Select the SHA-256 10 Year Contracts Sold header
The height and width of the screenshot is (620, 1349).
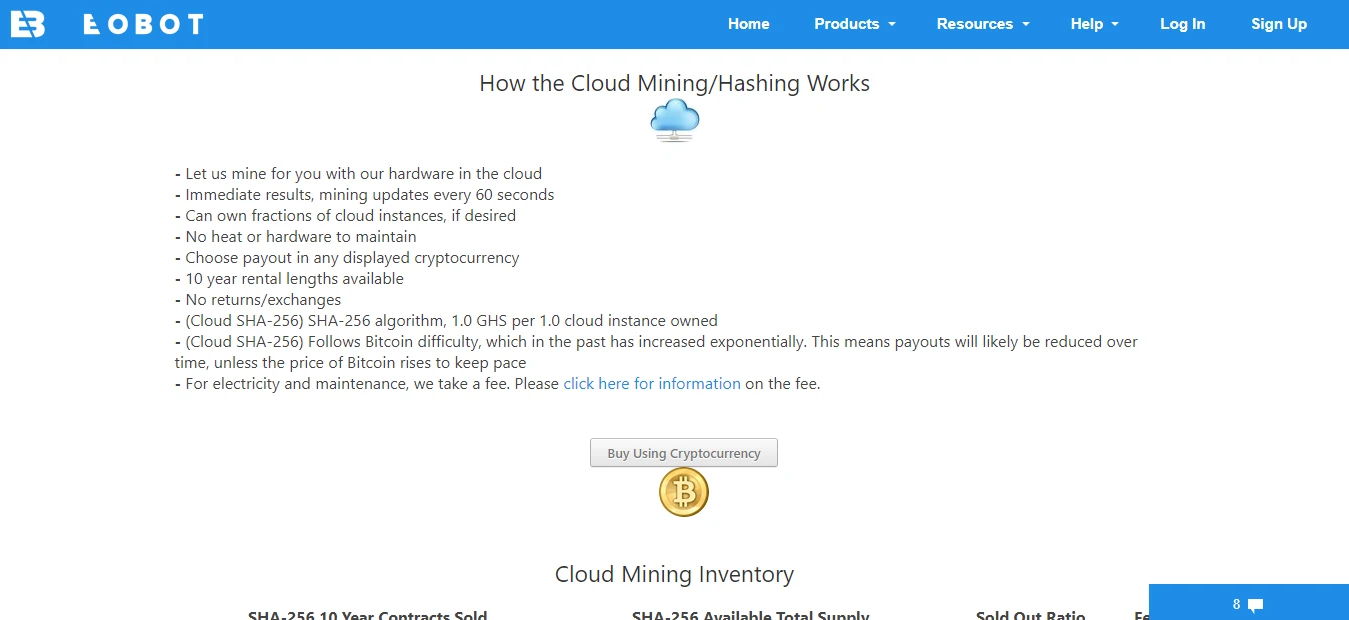coord(367,614)
